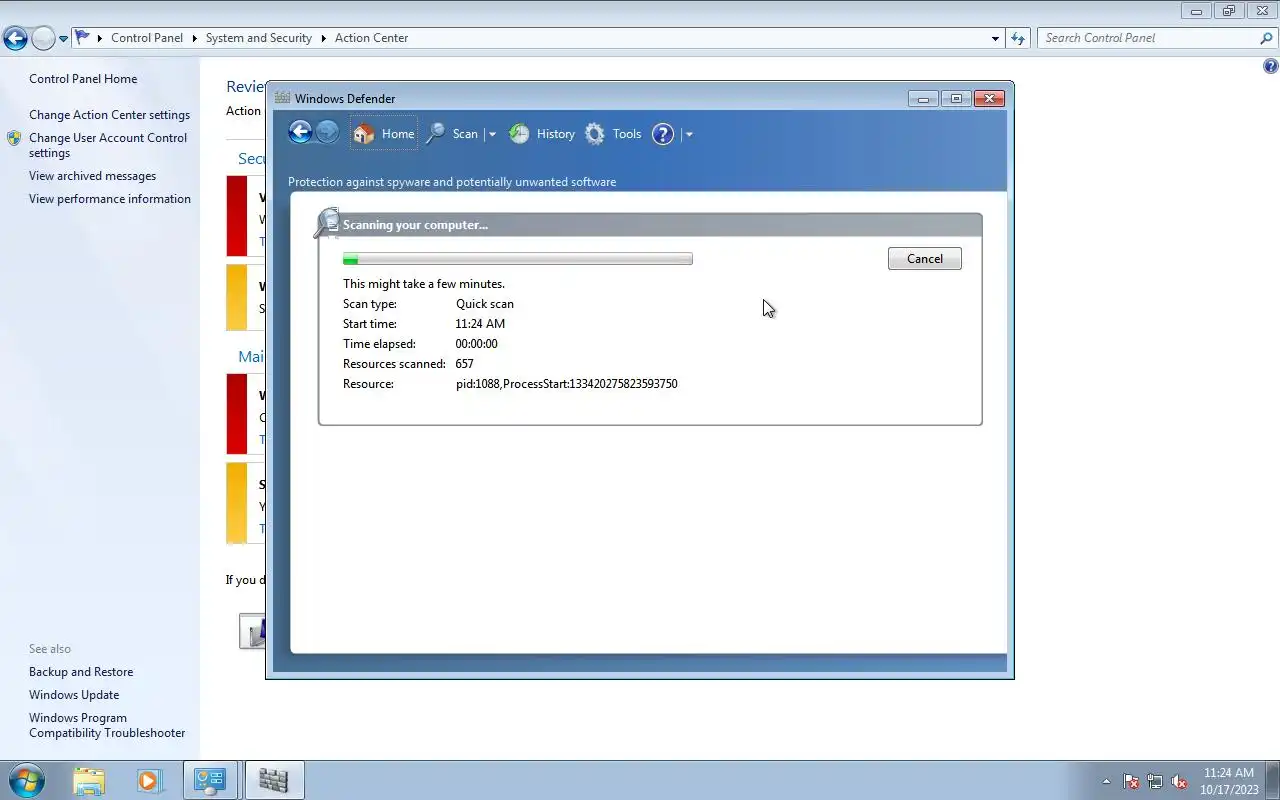This screenshot has width=1280, height=800.
Task: Open Backup and Restore link
Action: [x=81, y=672]
